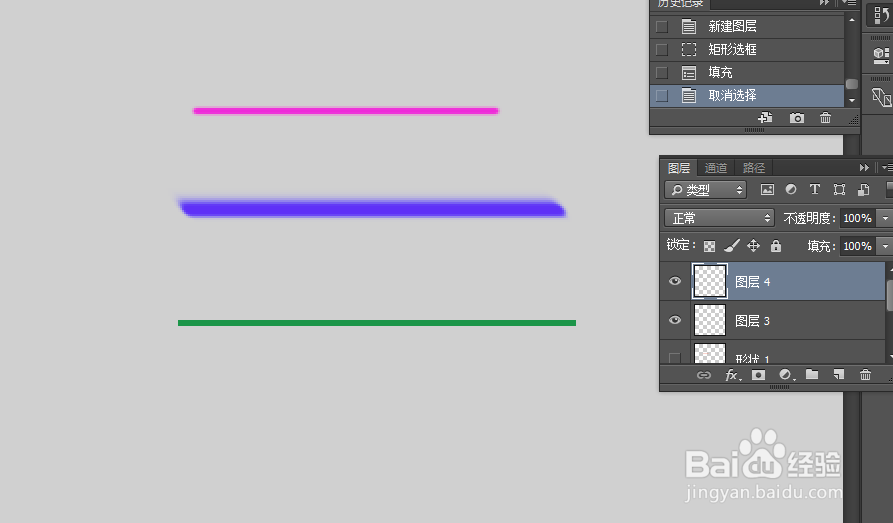Lock image pixels brush icon
The width and height of the screenshot is (893, 523).
pos(732,246)
